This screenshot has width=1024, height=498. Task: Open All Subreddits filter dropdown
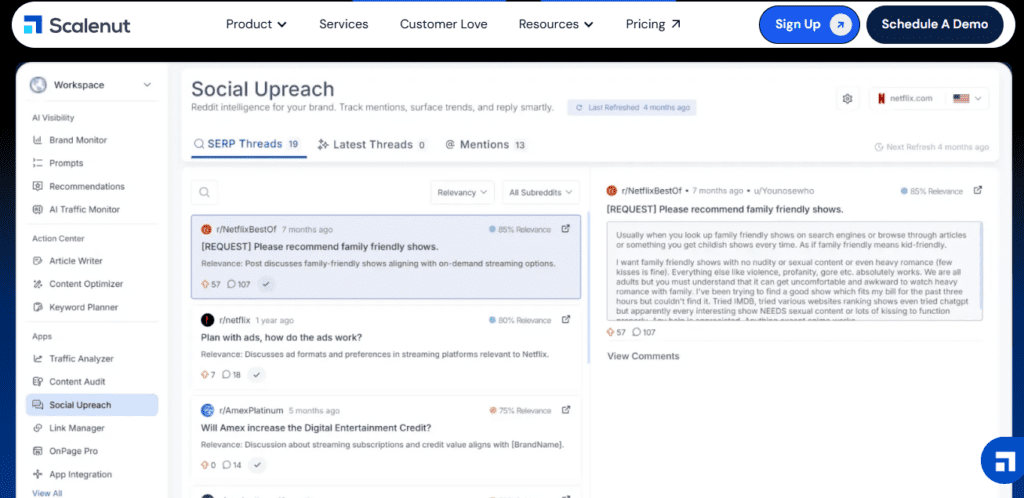click(541, 193)
